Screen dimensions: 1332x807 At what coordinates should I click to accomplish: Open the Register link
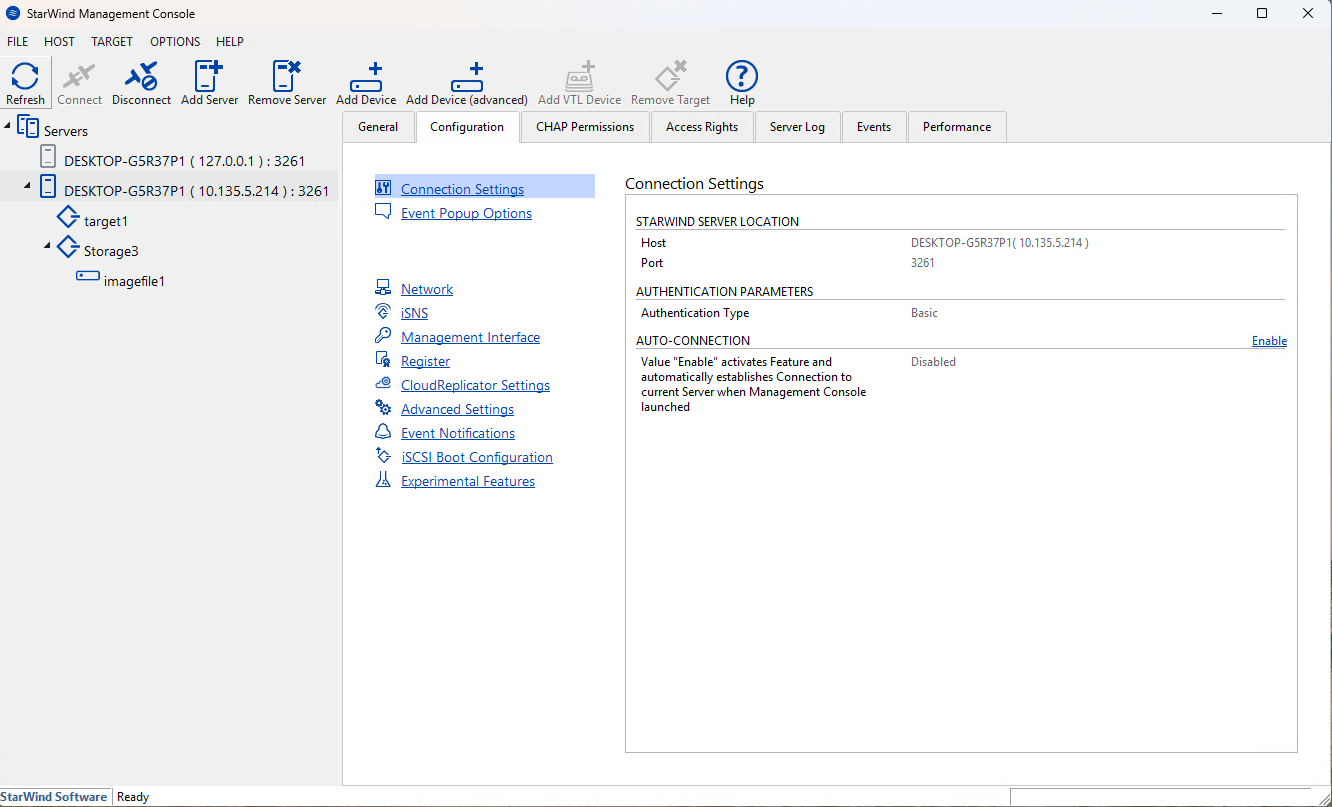[425, 361]
